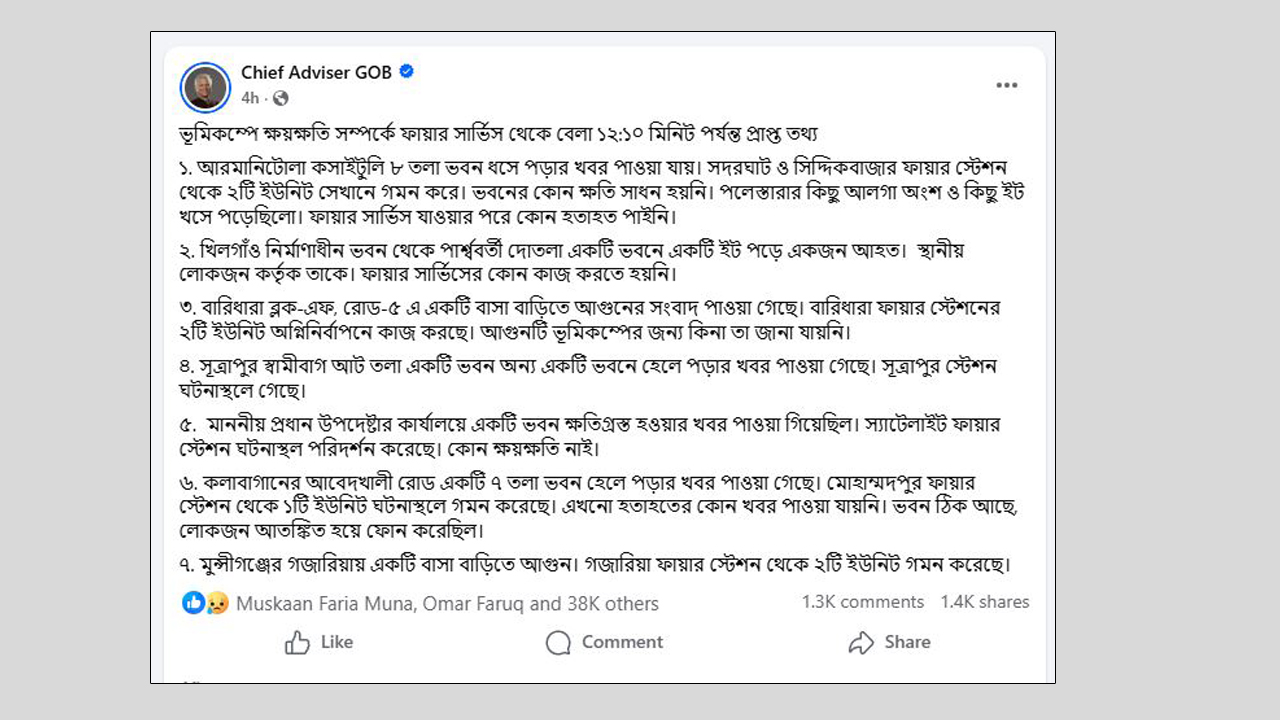
Task: Click the three-dot options icon on the post
Action: pyautogui.click(x=1007, y=85)
